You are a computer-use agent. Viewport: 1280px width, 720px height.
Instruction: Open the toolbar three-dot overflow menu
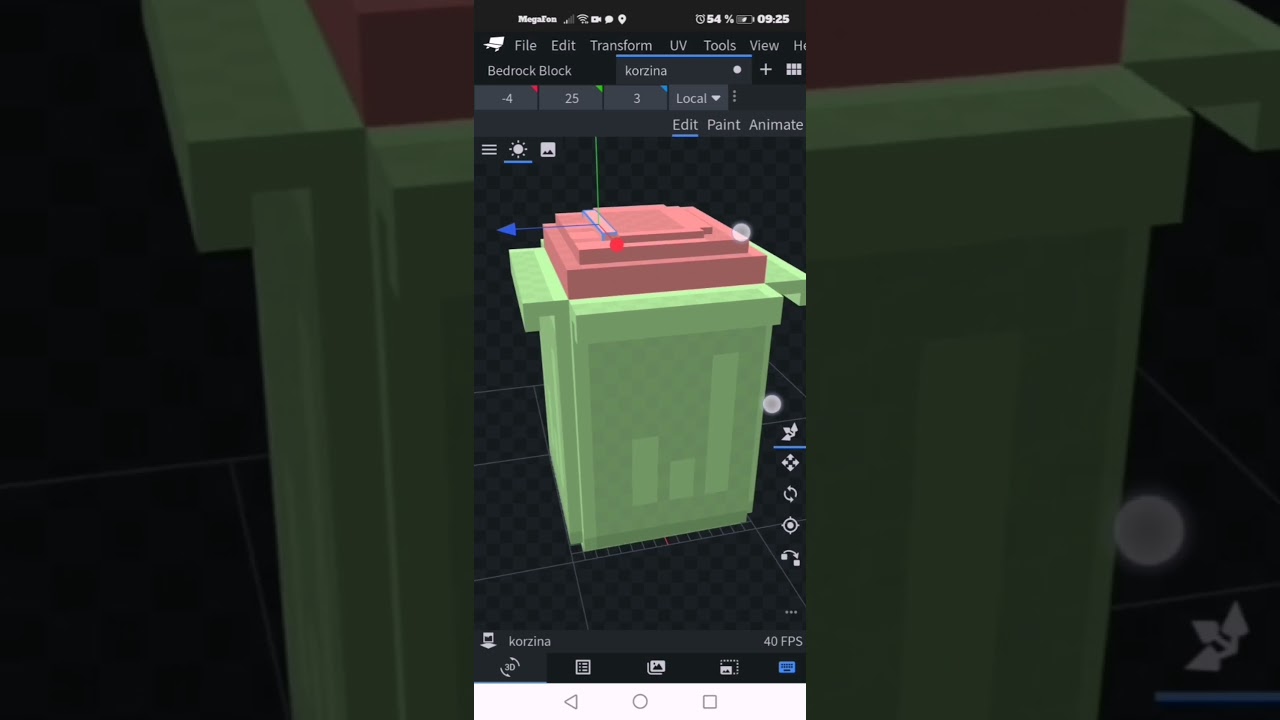[x=734, y=97]
